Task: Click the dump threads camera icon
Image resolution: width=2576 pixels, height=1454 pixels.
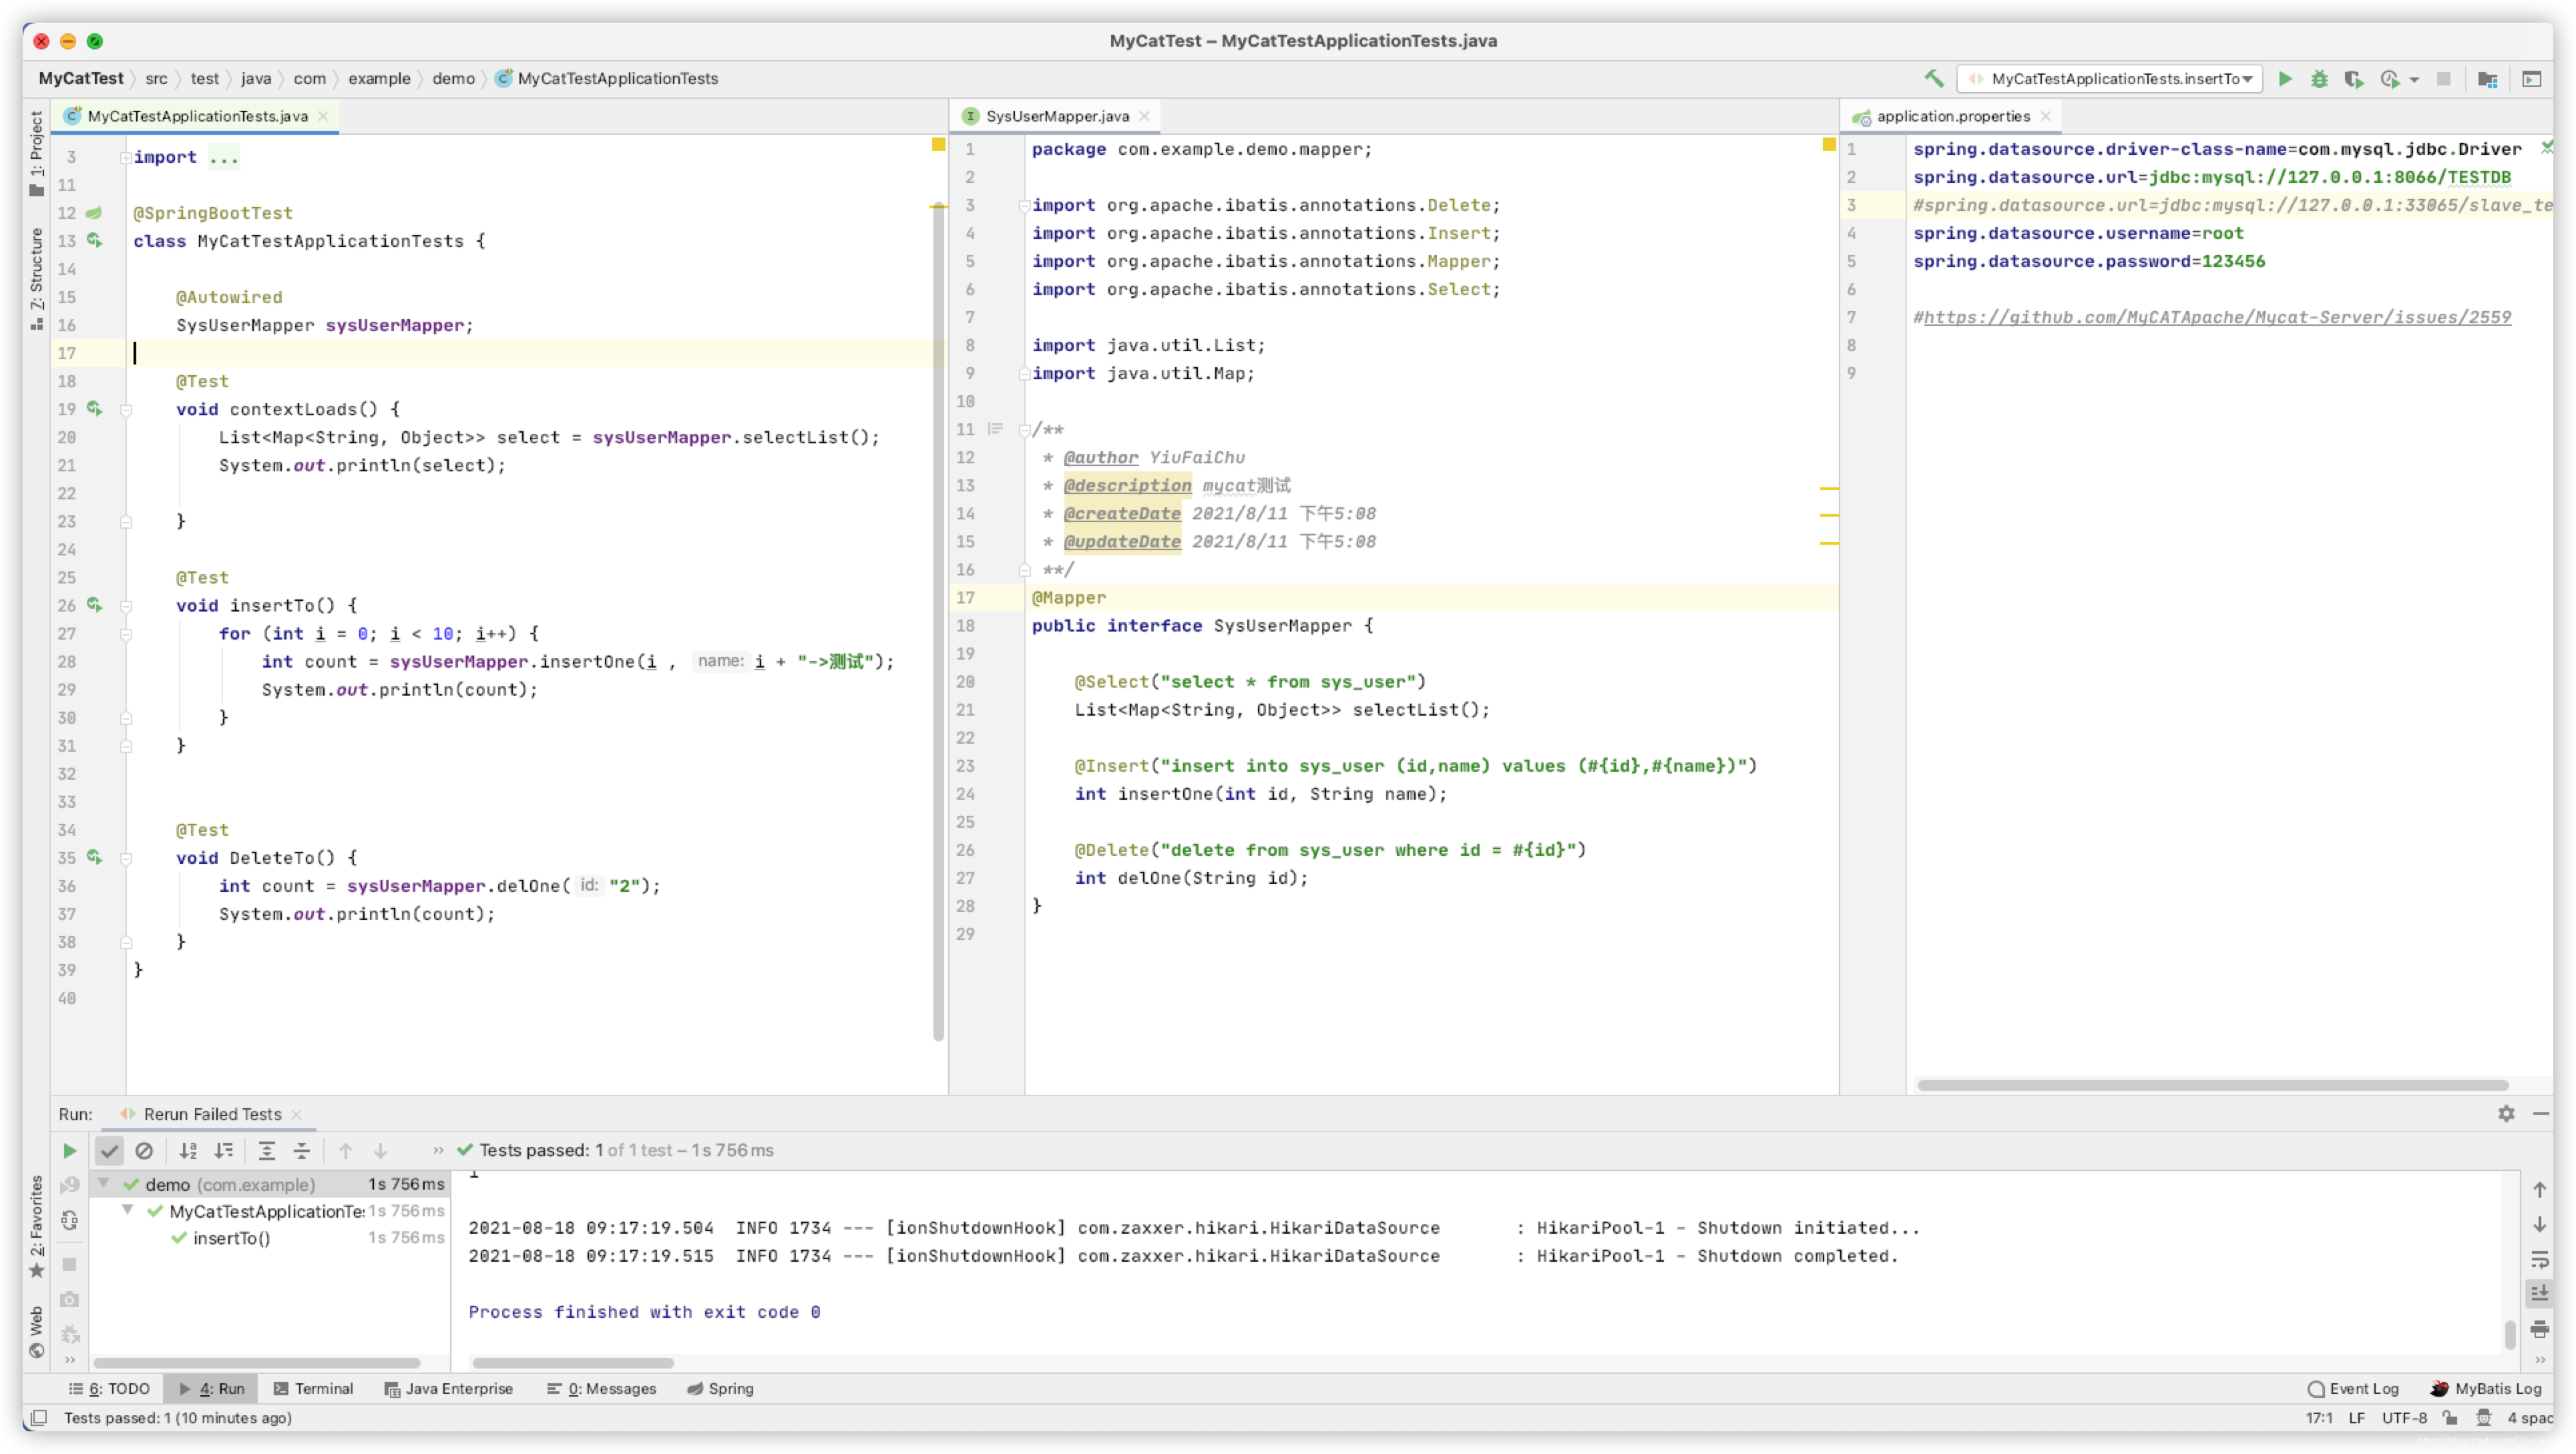Action: click(69, 1299)
